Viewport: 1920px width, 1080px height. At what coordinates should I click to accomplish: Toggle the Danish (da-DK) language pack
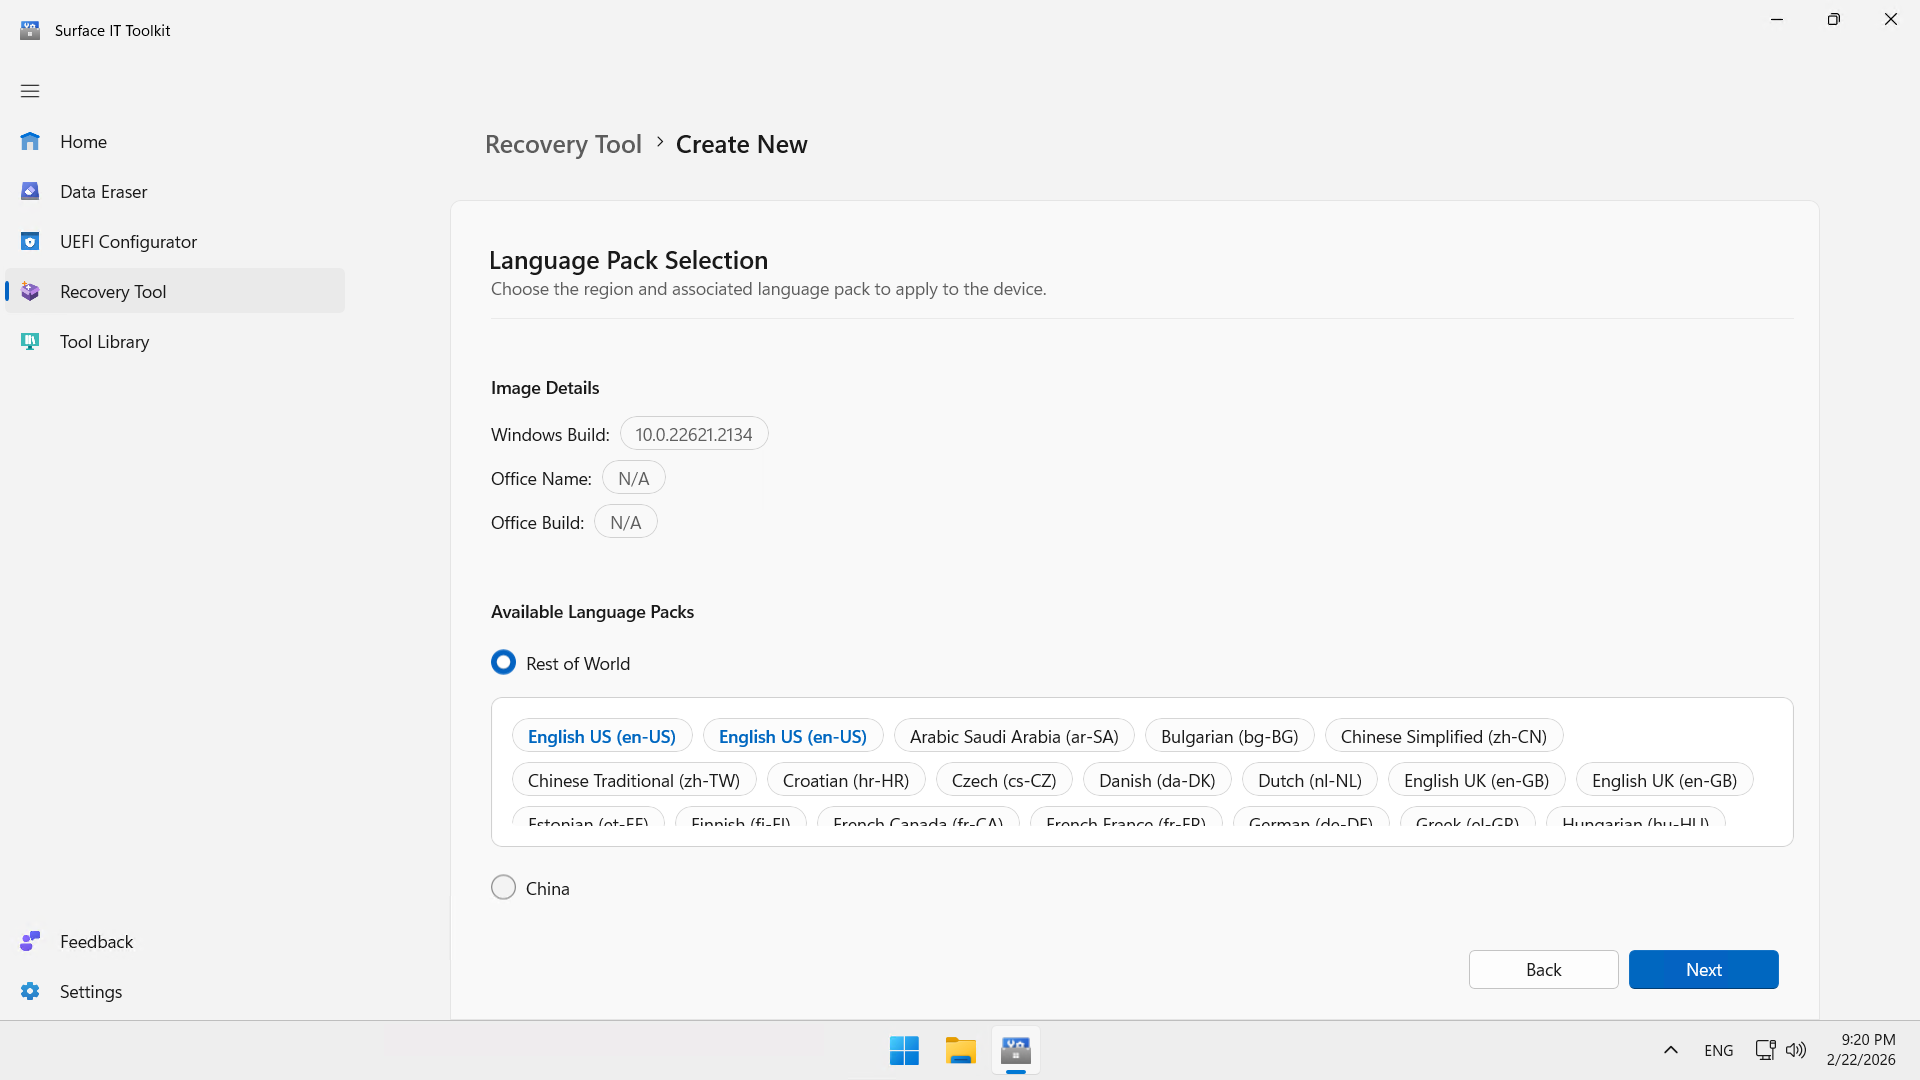tap(1156, 781)
